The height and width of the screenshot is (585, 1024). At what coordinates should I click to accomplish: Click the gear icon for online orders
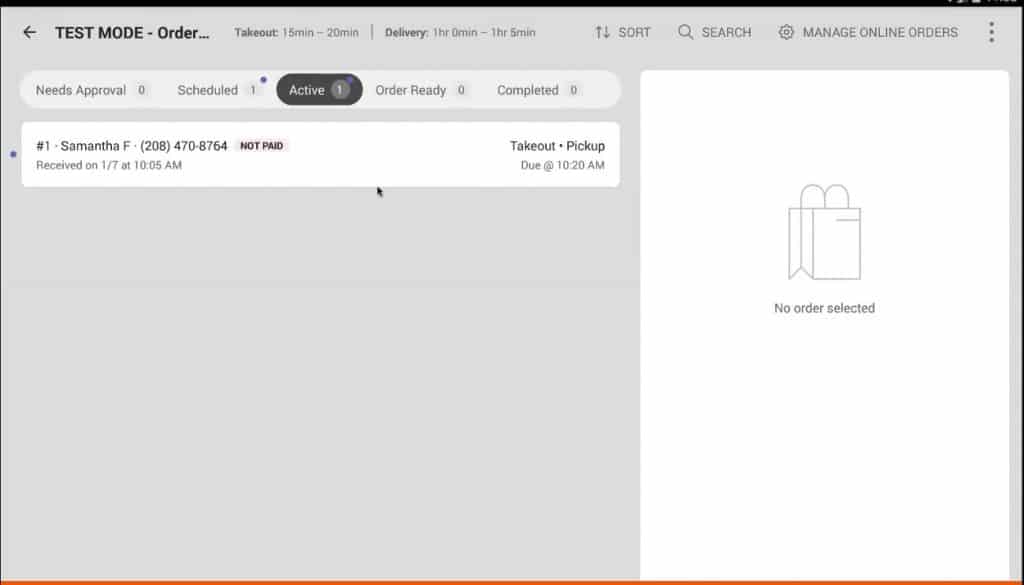click(x=786, y=32)
